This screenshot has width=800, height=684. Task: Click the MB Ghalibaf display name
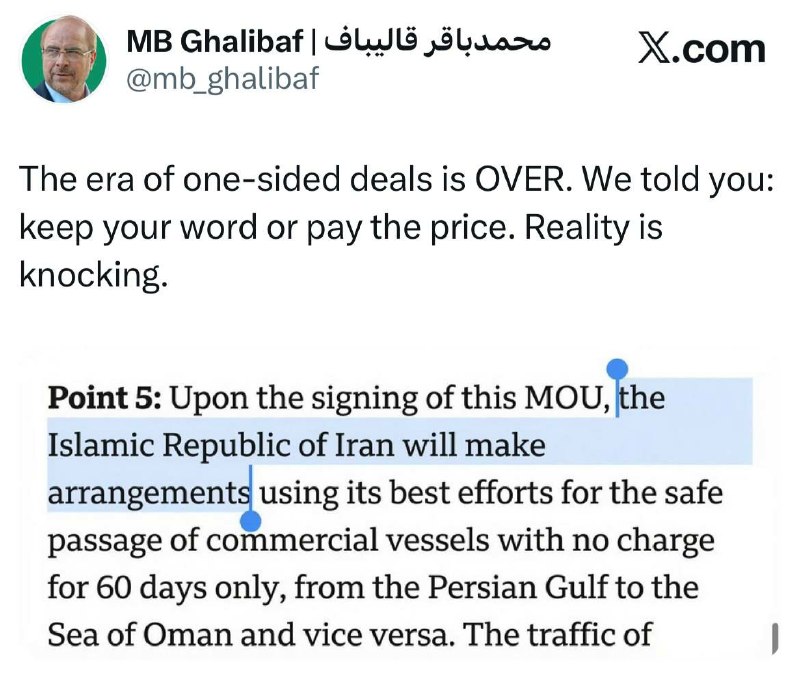tap(214, 41)
